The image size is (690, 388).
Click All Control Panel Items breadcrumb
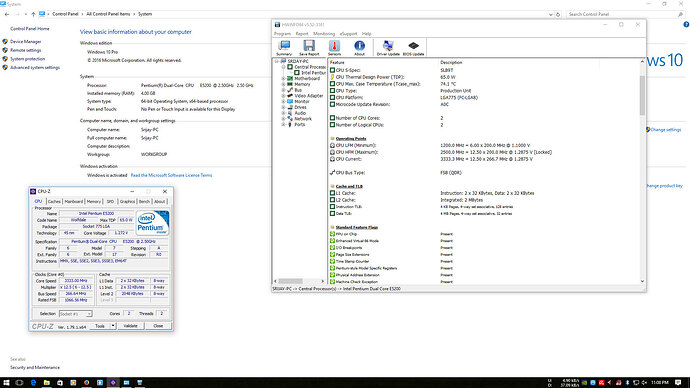[x=108, y=14]
